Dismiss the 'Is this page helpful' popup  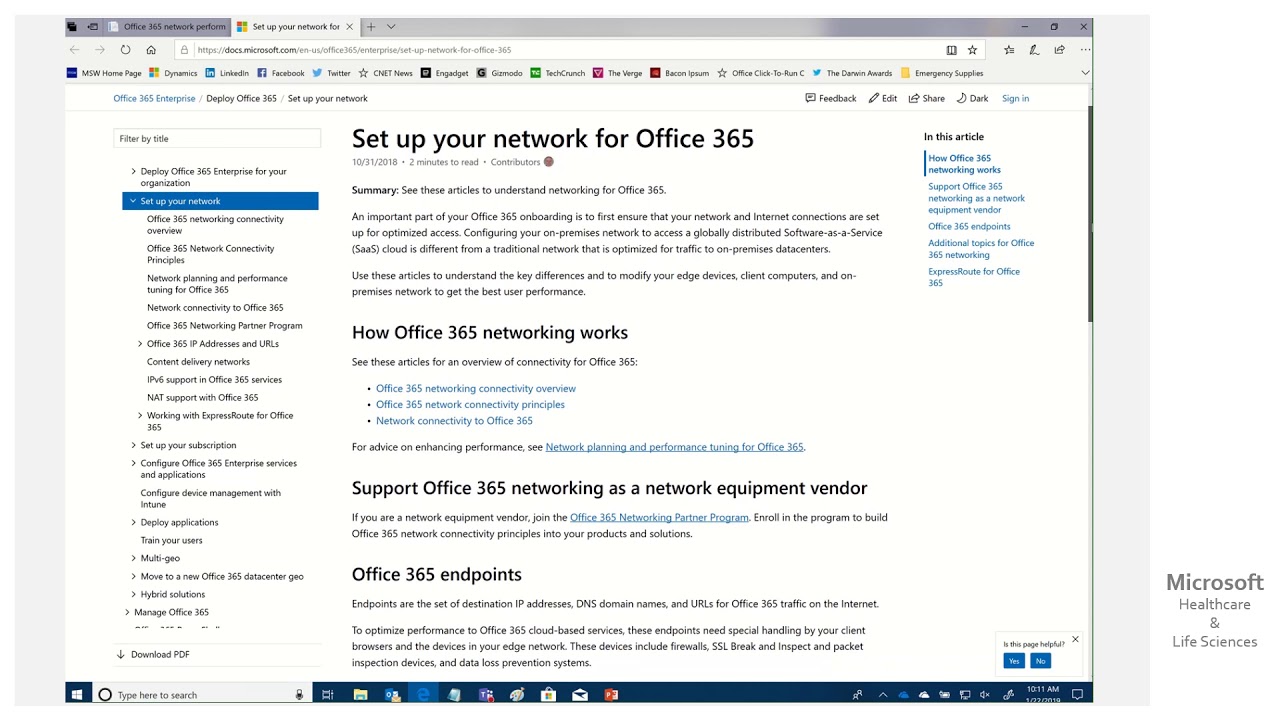1075,639
